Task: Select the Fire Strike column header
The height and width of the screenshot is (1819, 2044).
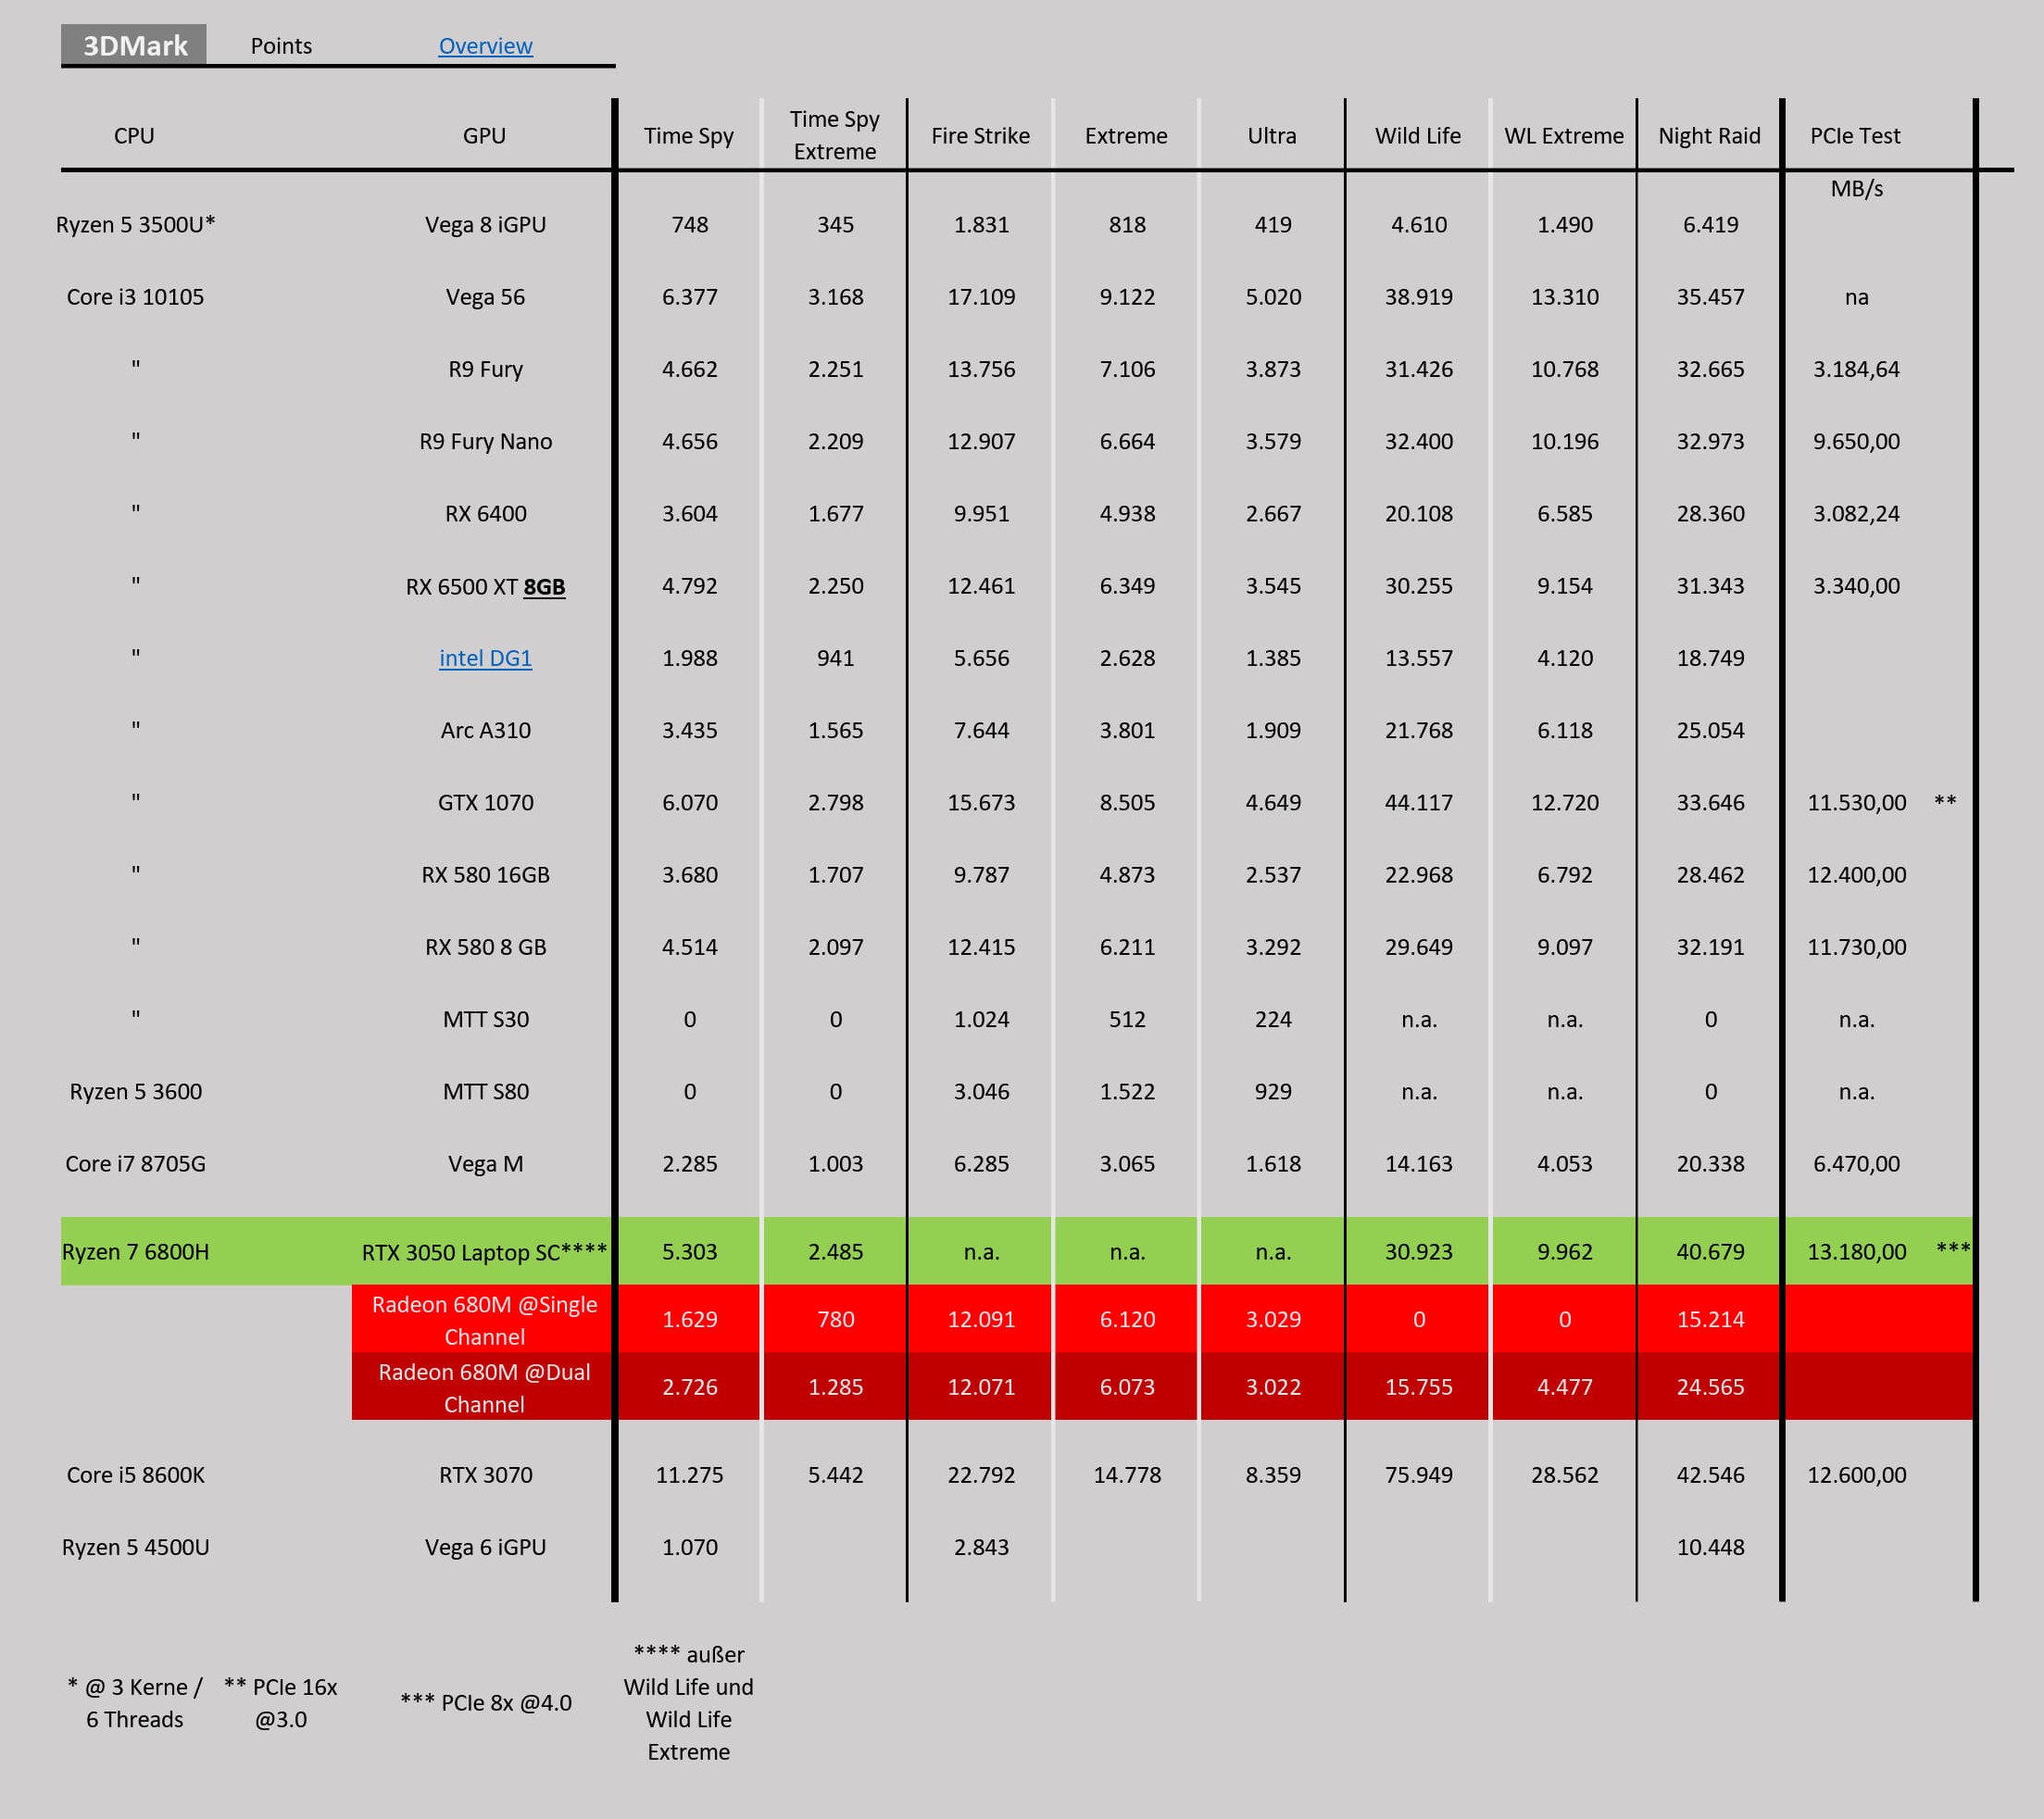Action: point(980,135)
